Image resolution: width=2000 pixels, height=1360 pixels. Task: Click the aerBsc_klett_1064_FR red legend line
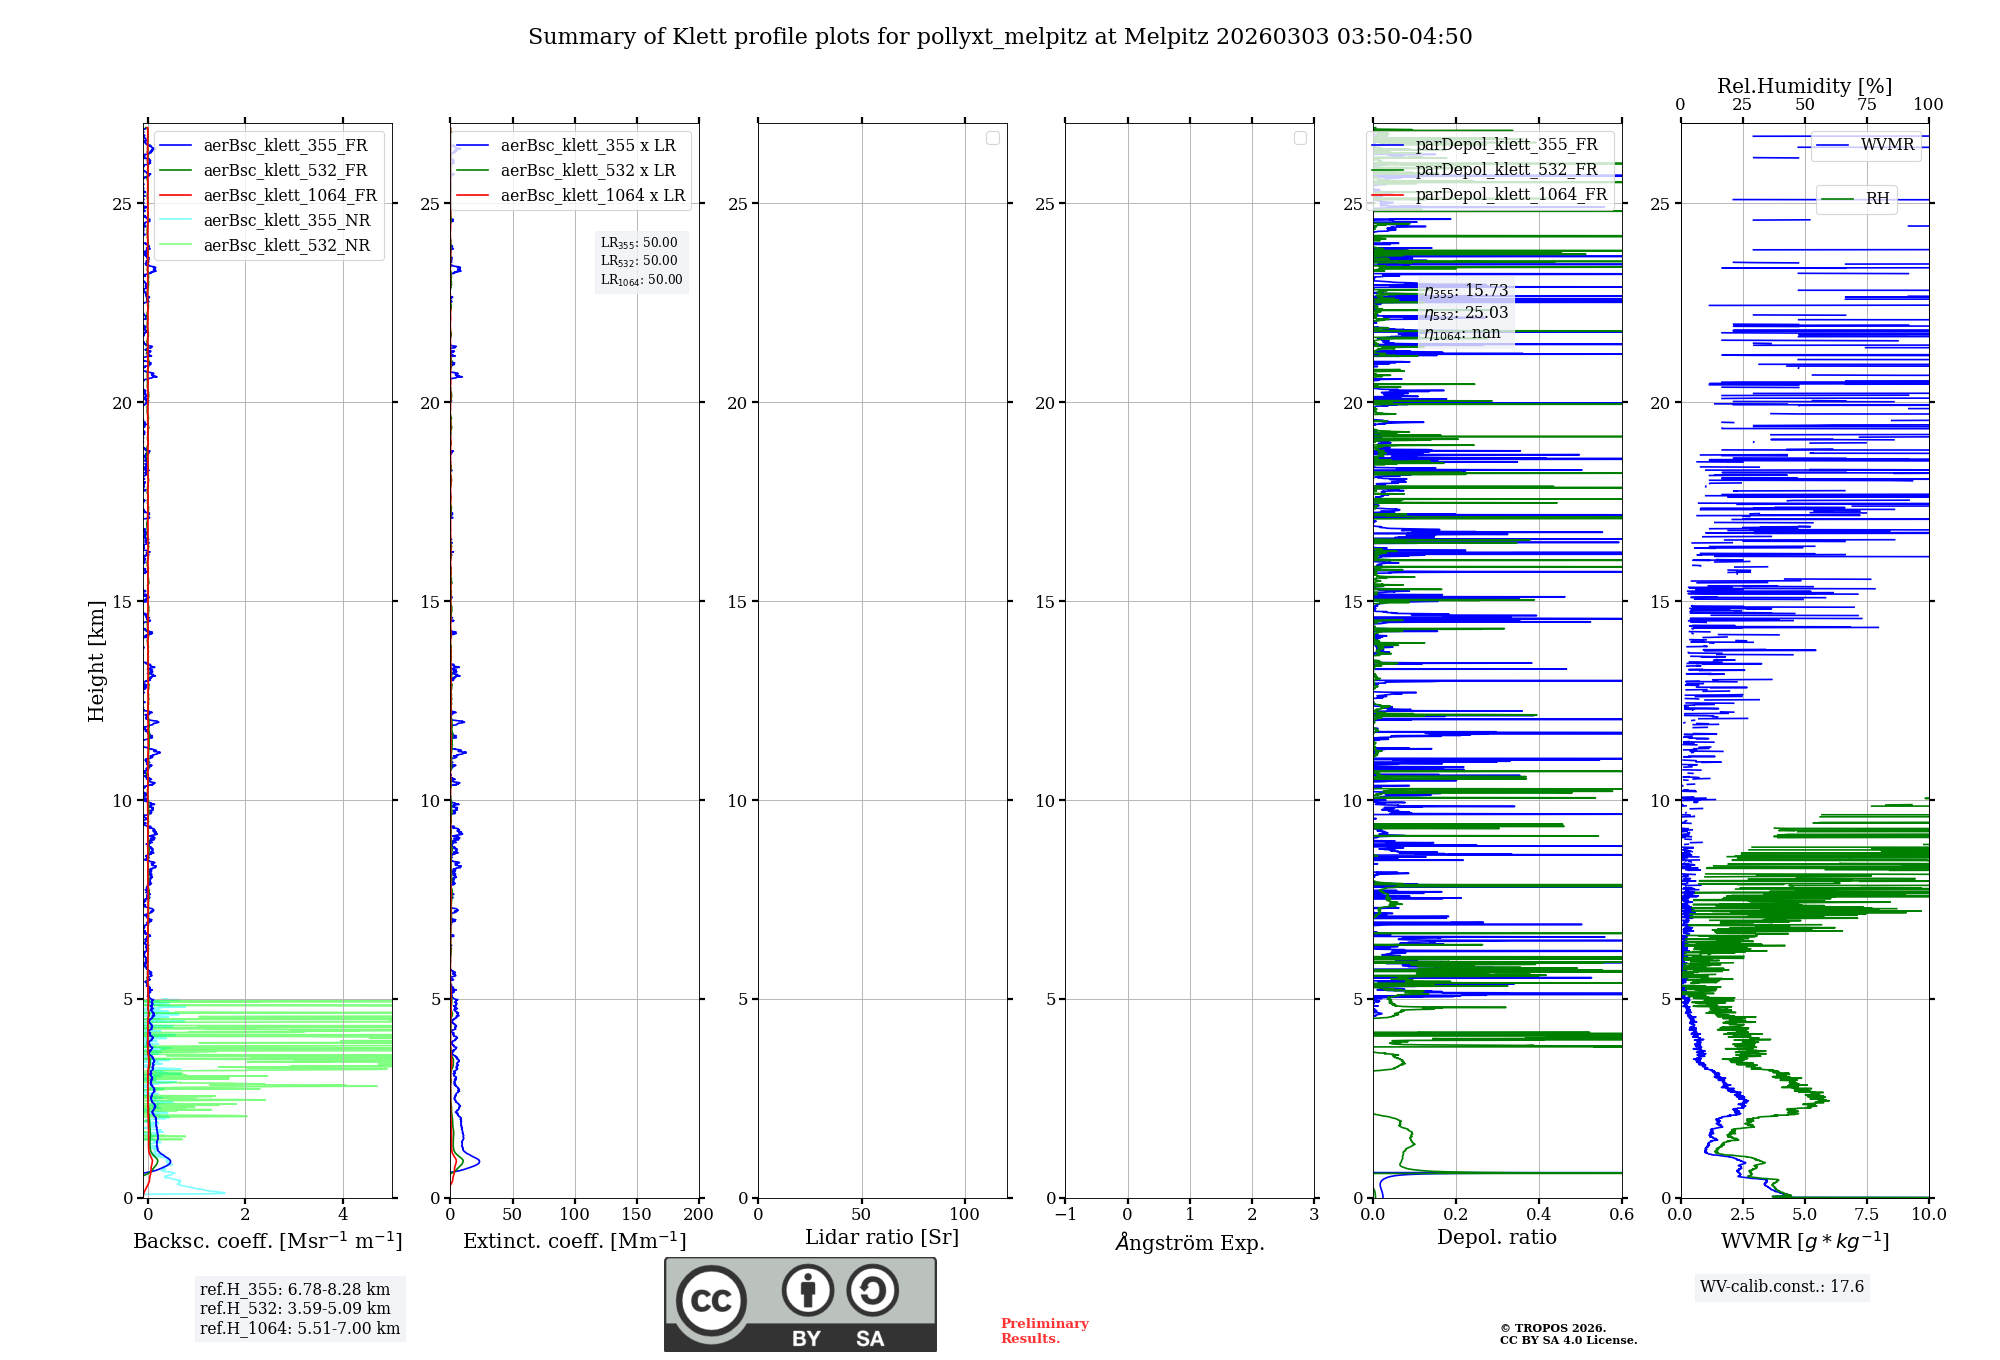point(177,195)
